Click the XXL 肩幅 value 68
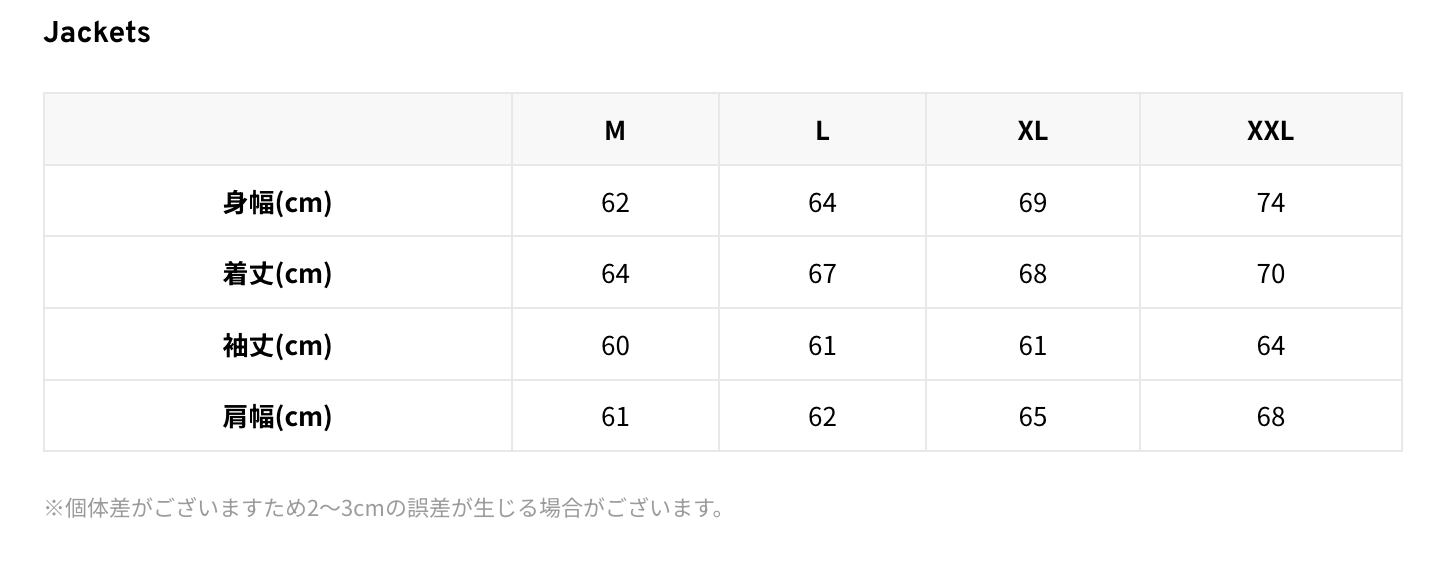This screenshot has width=1442, height=568. point(1270,416)
